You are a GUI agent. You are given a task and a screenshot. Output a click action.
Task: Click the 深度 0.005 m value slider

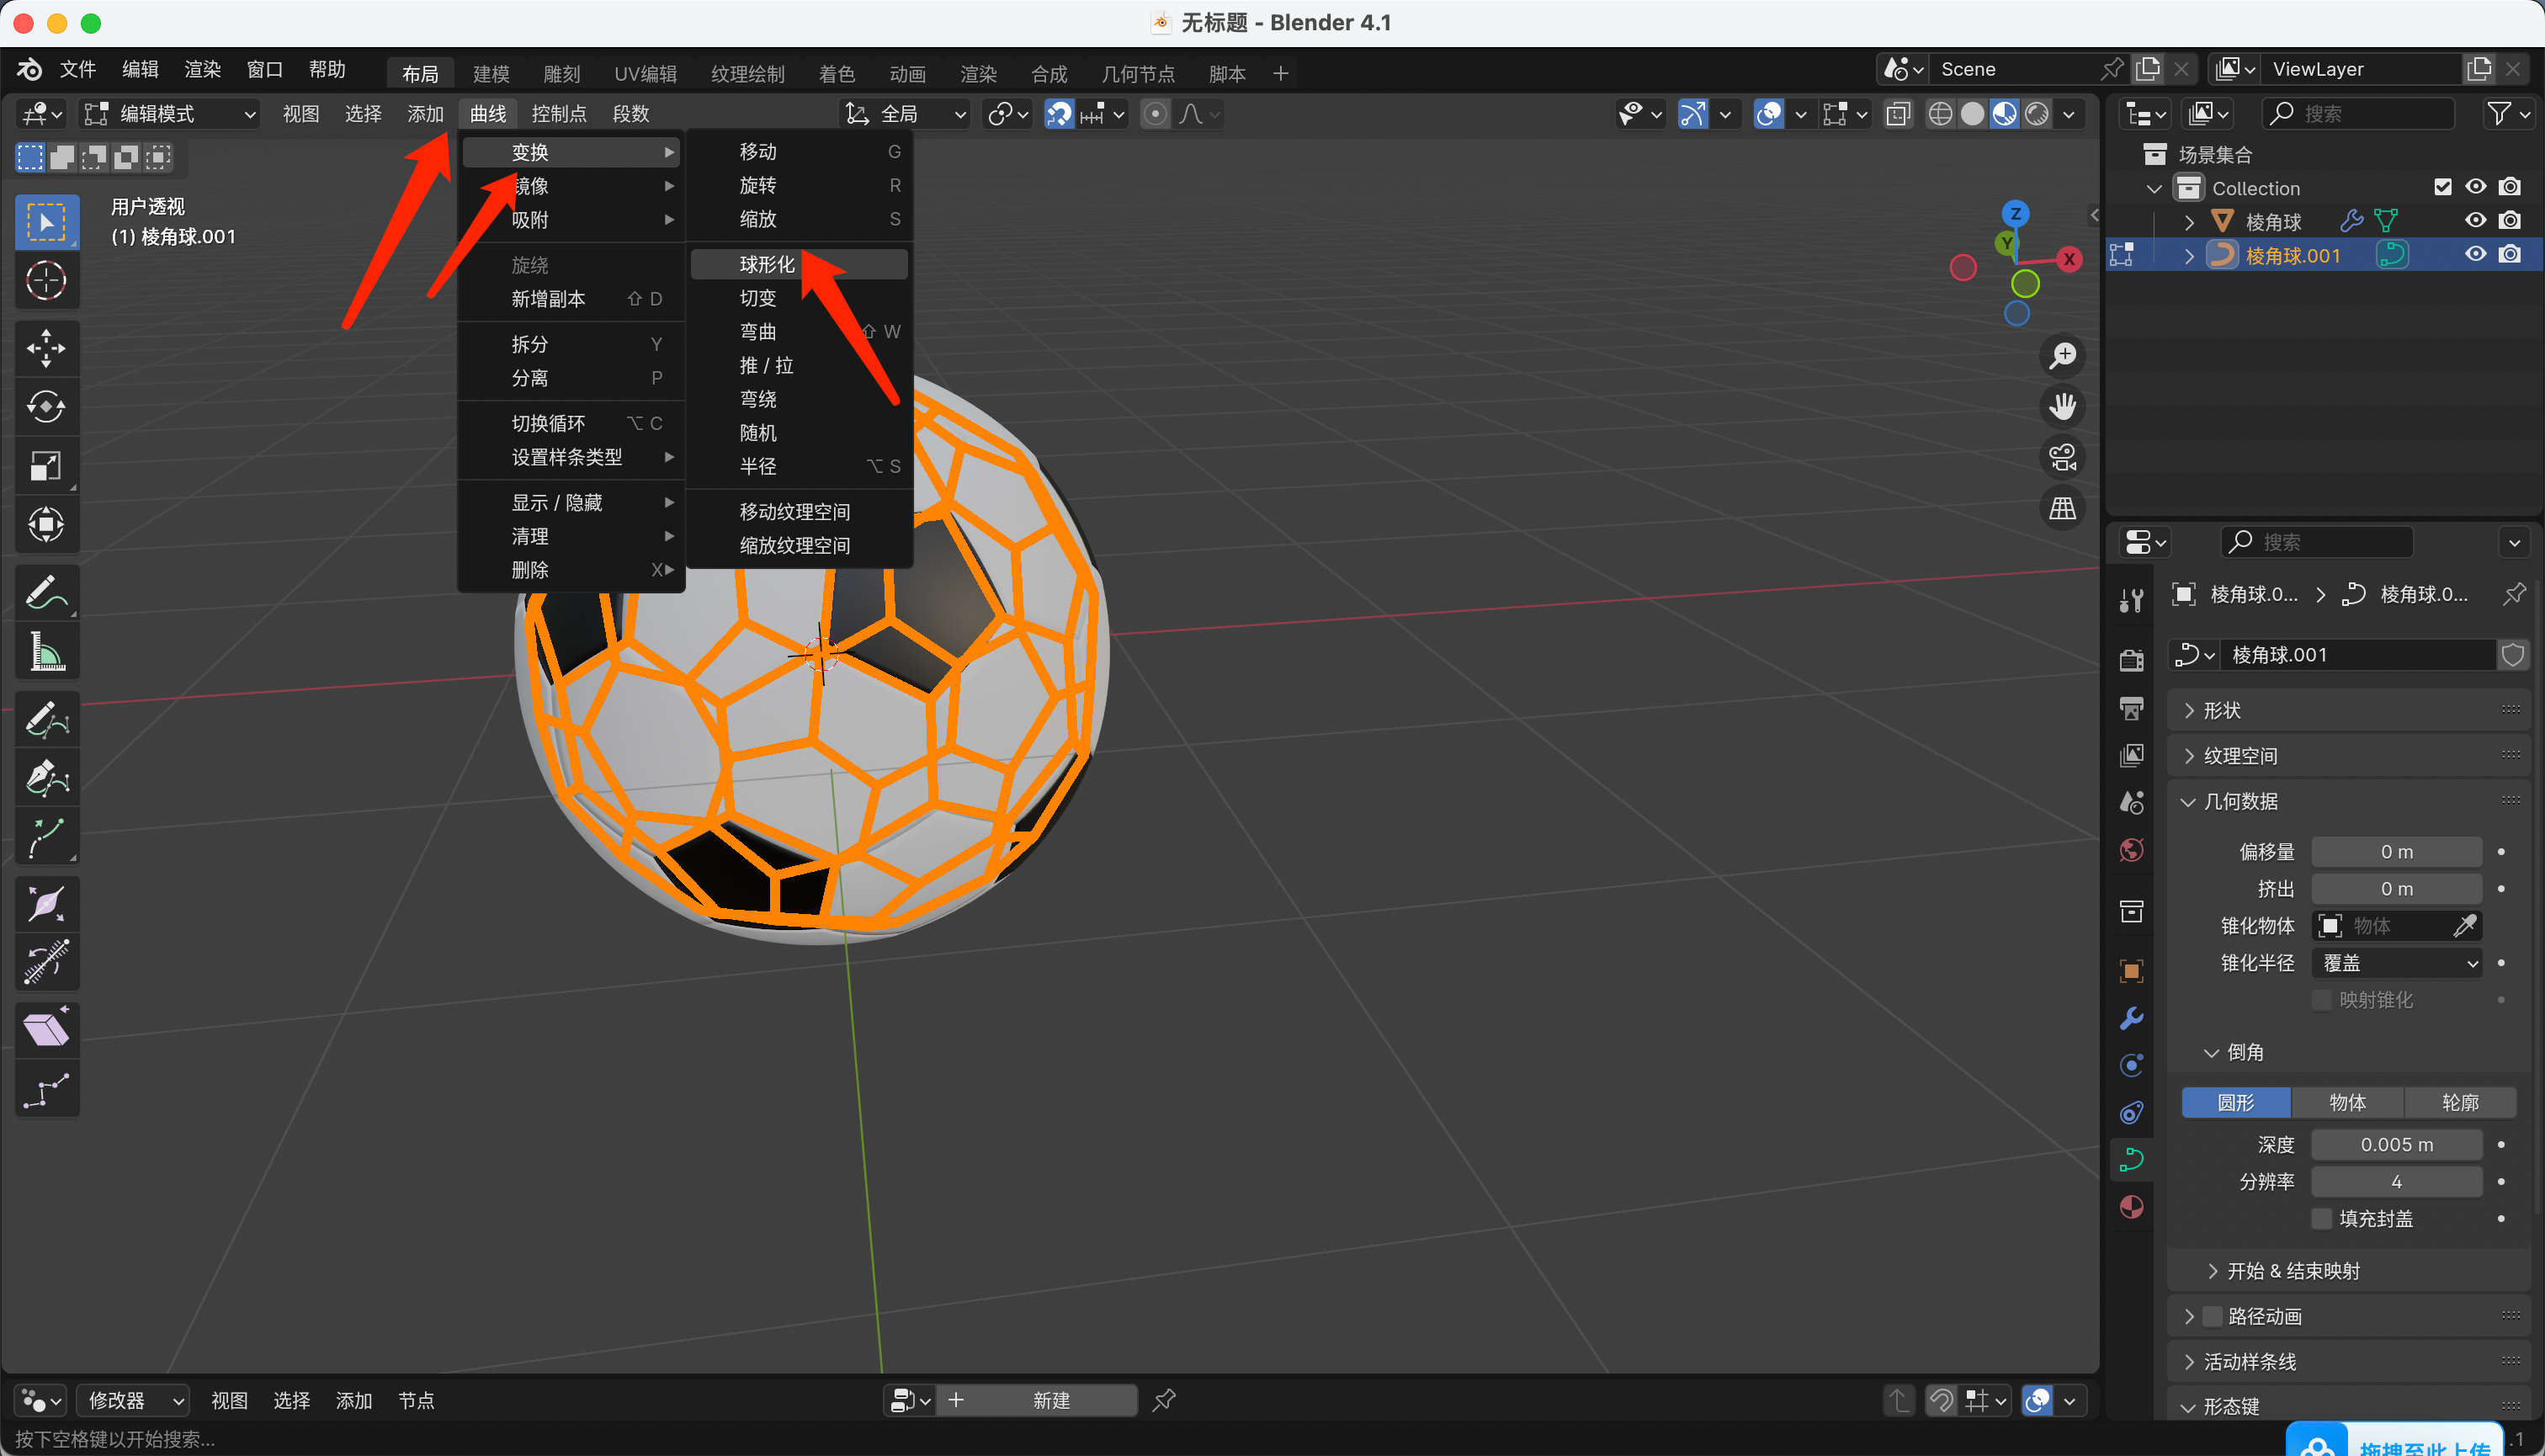point(2396,1144)
